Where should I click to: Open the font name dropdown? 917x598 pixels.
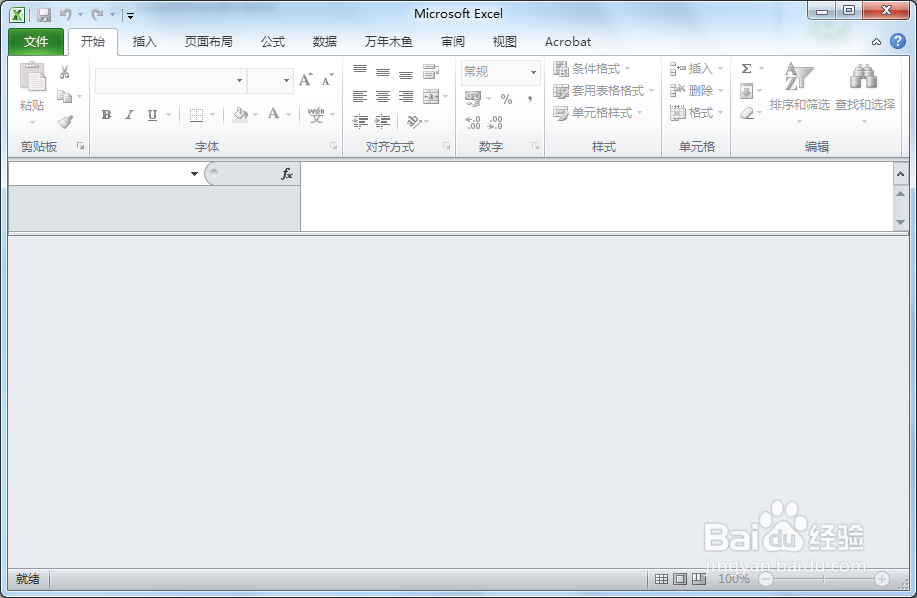(x=240, y=80)
